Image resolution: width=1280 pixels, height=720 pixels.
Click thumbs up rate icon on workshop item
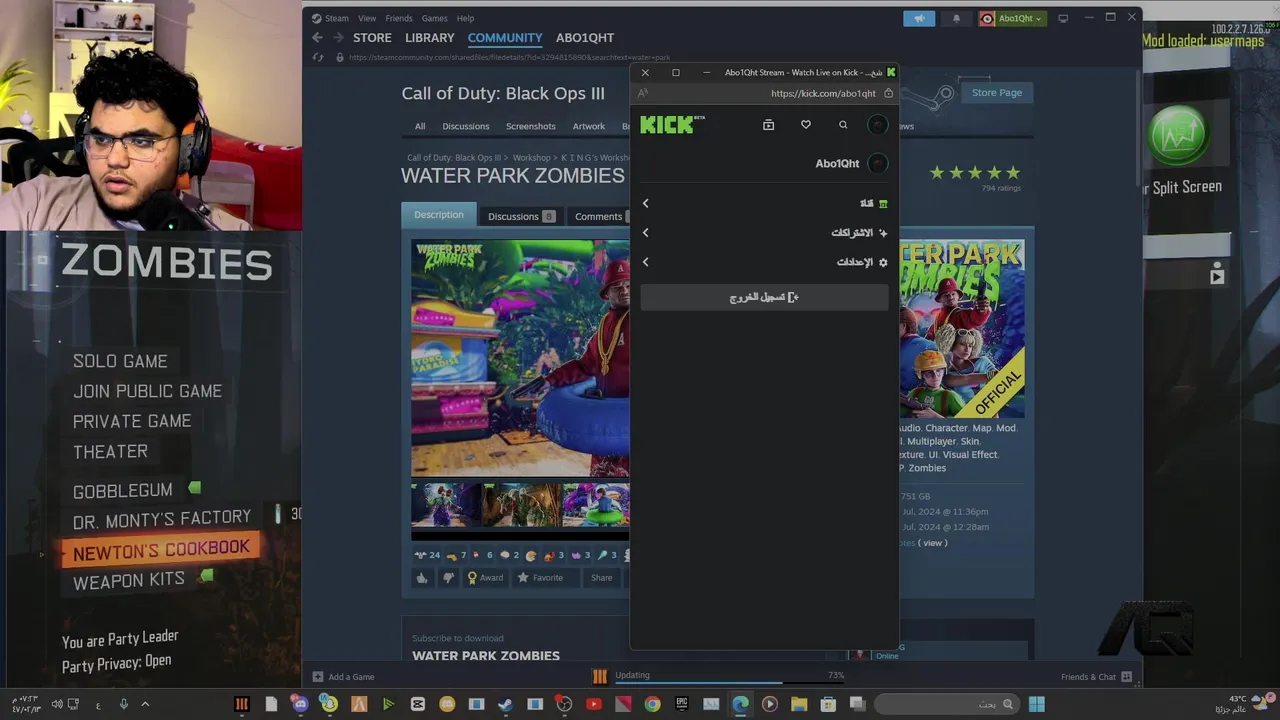(422, 578)
